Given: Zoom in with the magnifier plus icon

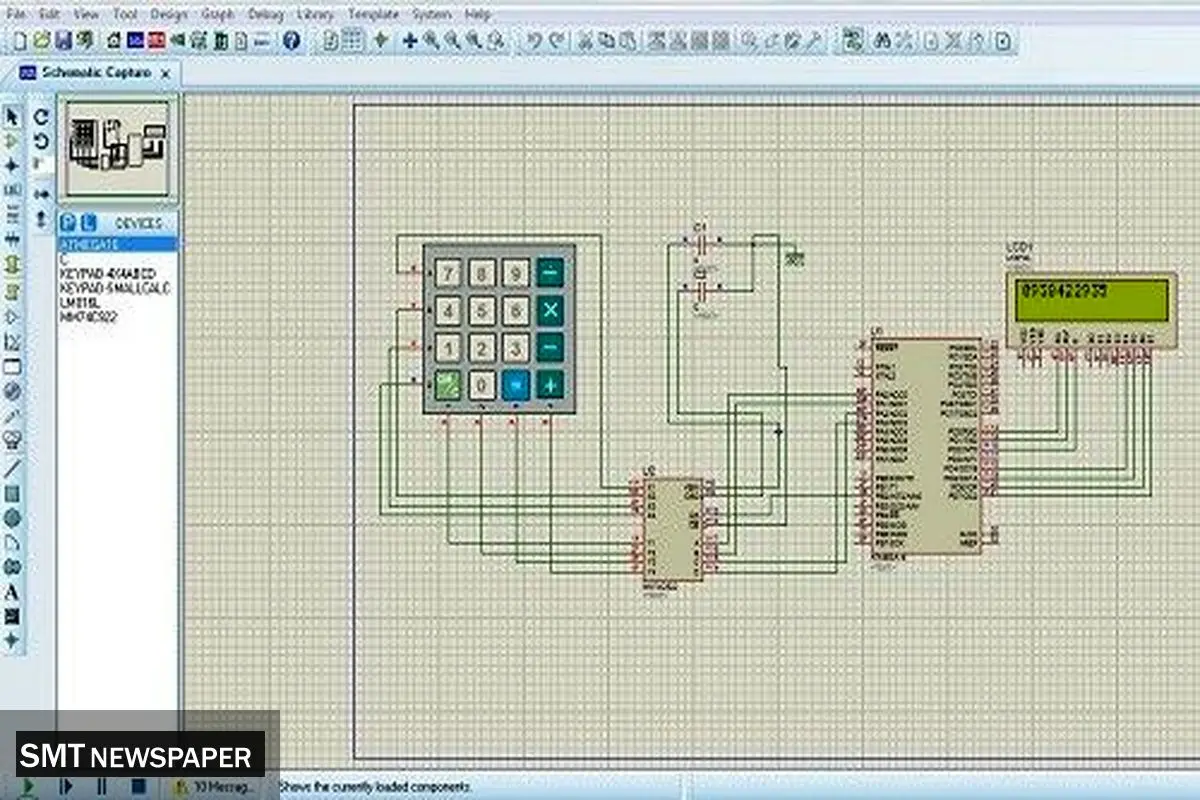Looking at the screenshot, I should 432,41.
